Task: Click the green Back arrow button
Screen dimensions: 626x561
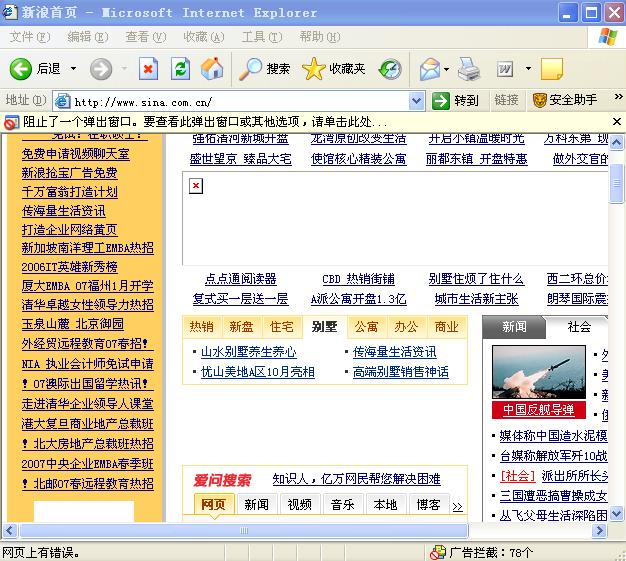Action: [20, 69]
